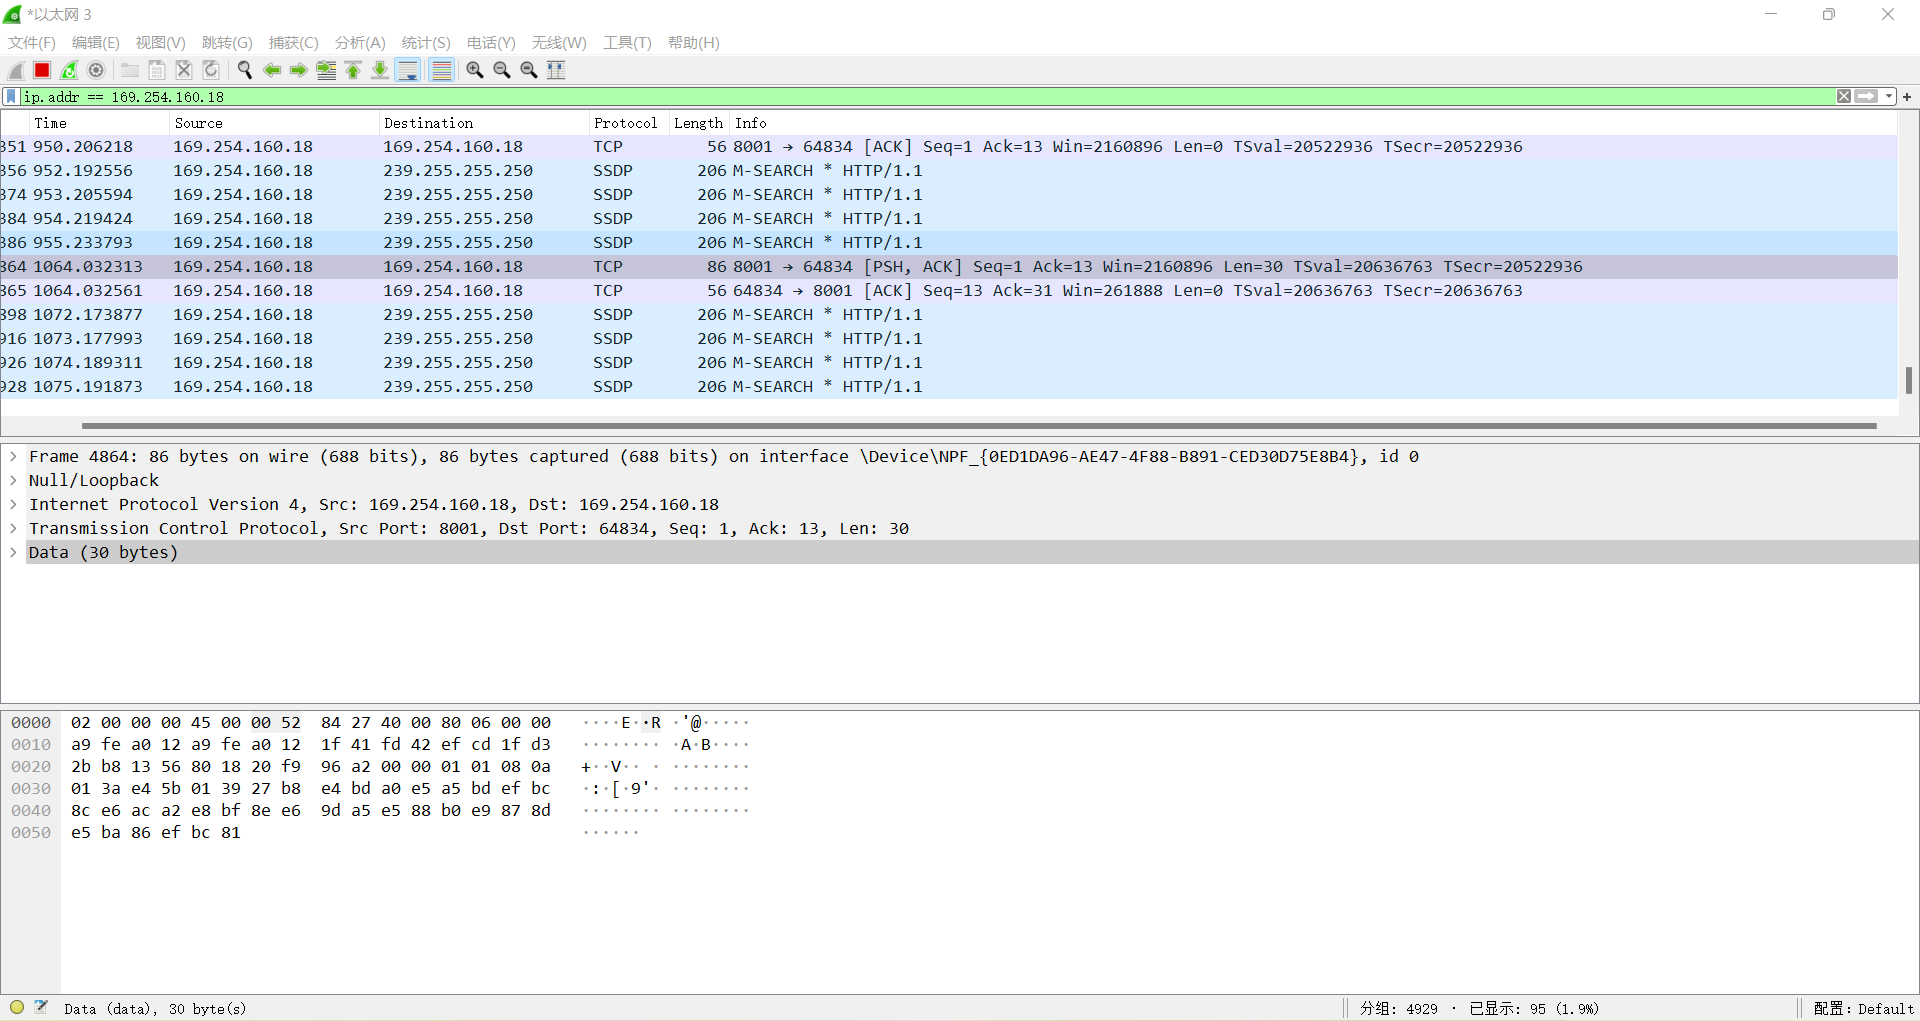
Task: Open a capture file with the folder icon
Action: (130, 70)
